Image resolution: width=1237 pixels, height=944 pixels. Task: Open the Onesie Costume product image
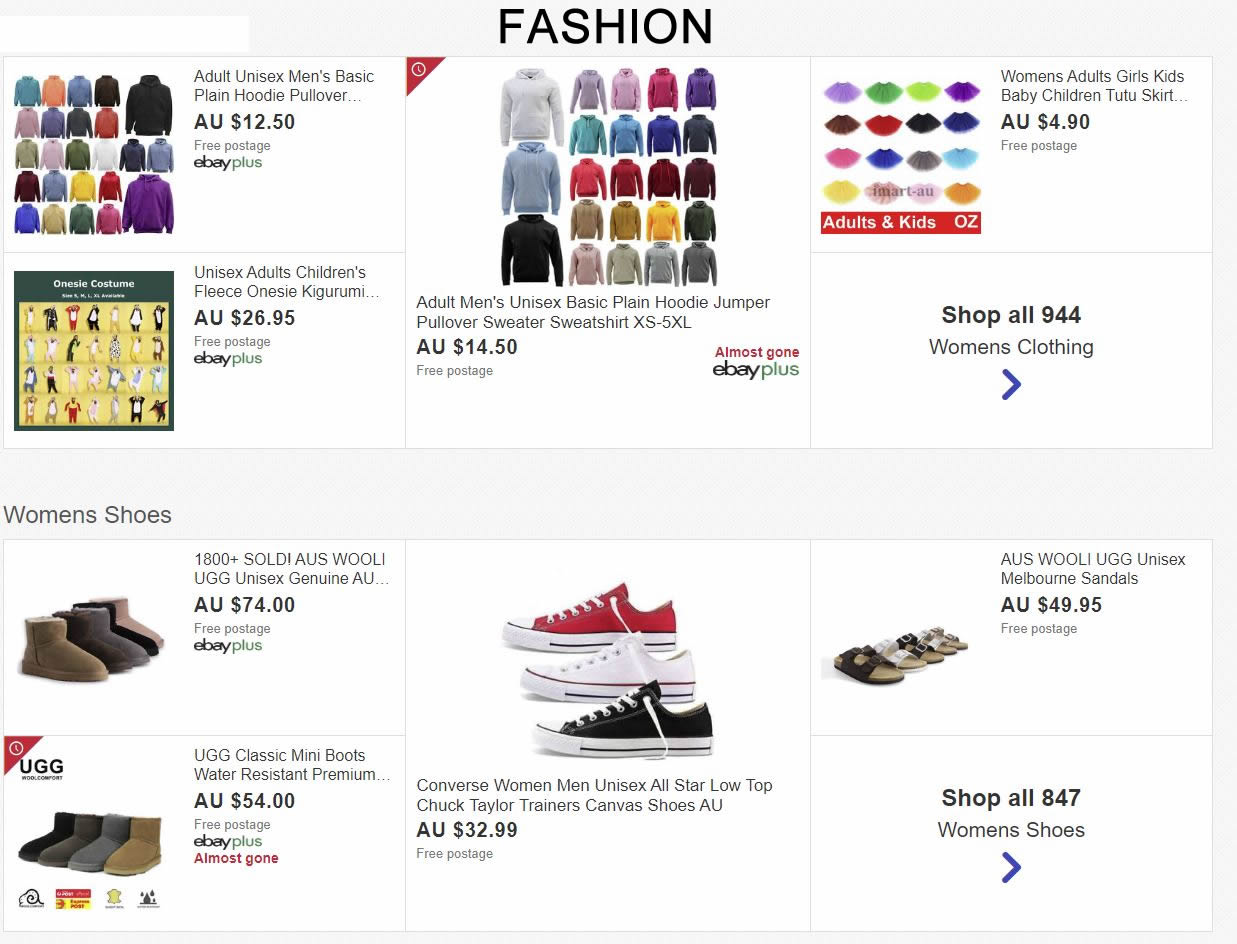click(x=94, y=350)
